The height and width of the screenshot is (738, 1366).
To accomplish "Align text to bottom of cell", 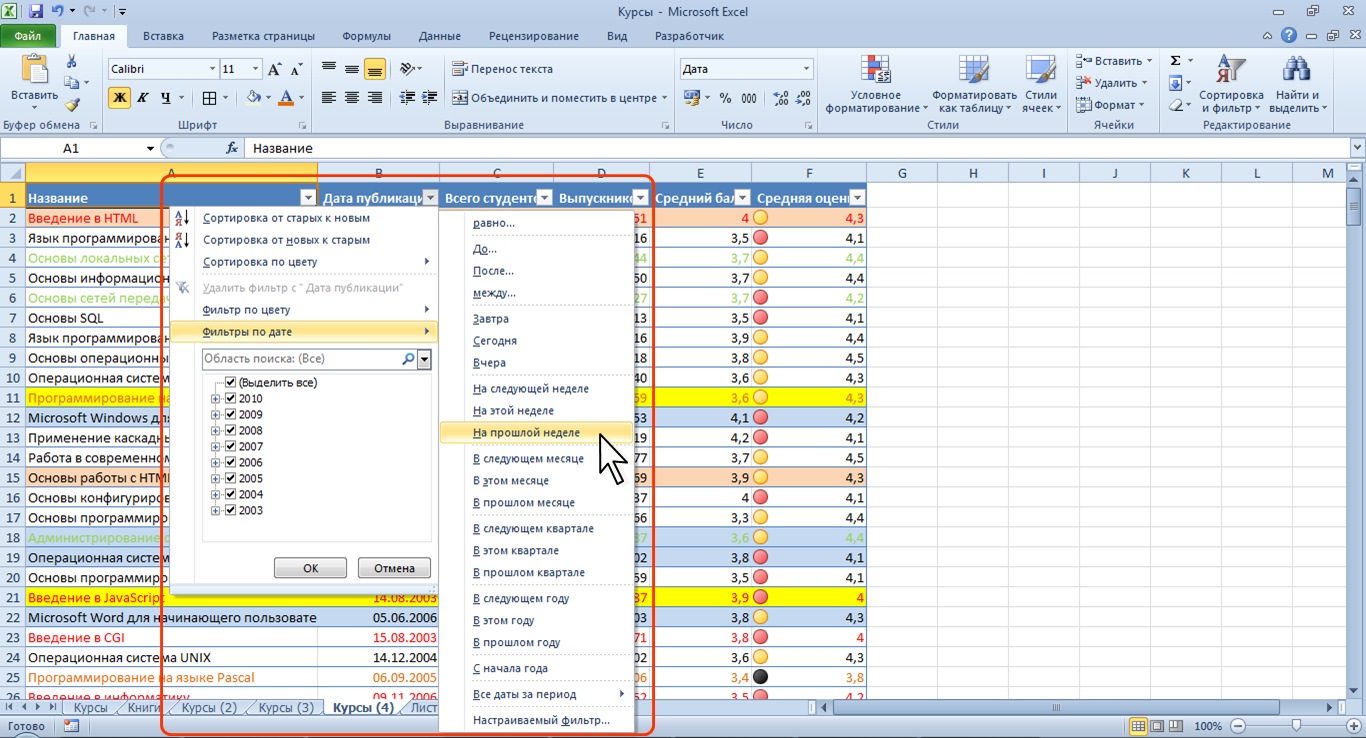I will click(375, 69).
